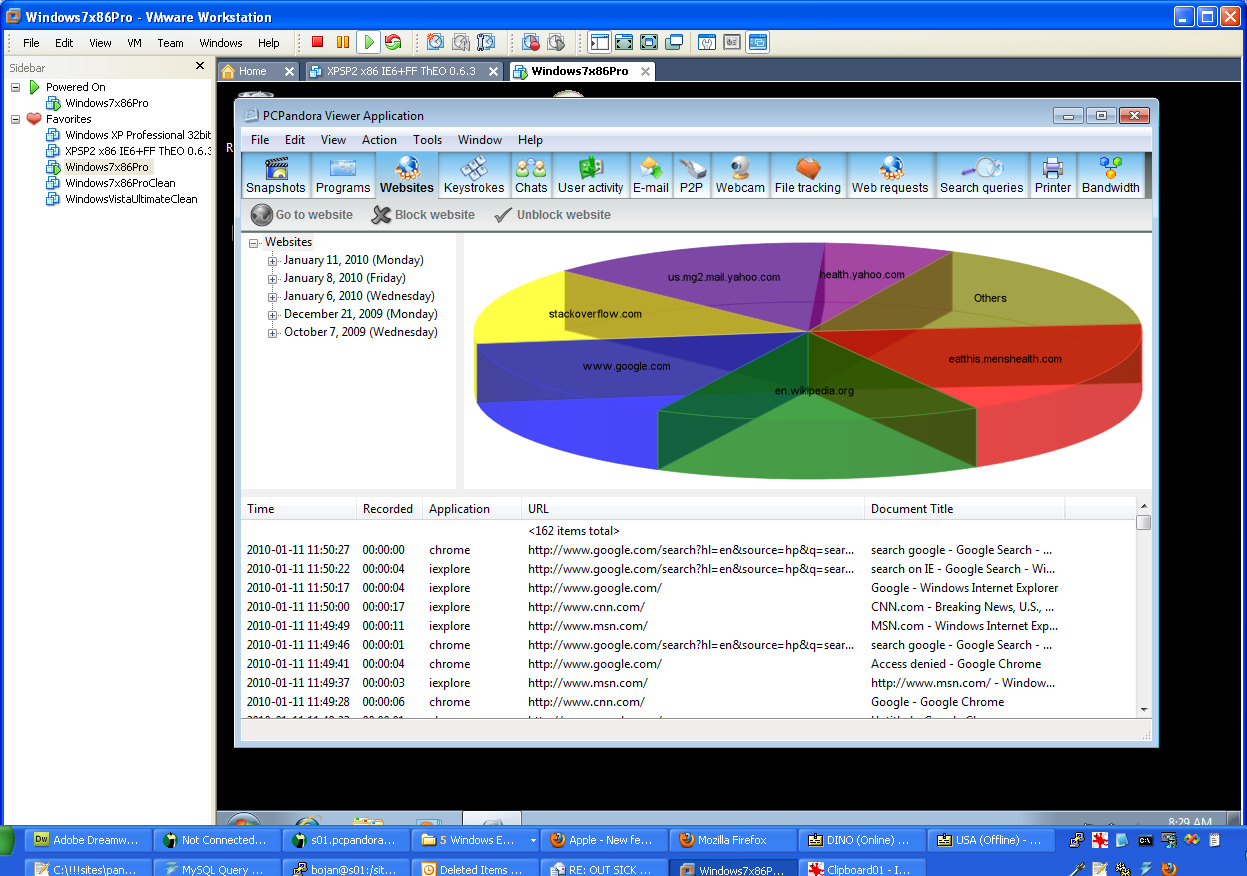This screenshot has height=876, width=1247.
Task: Sort by the Document Title column header
Action: 964,509
